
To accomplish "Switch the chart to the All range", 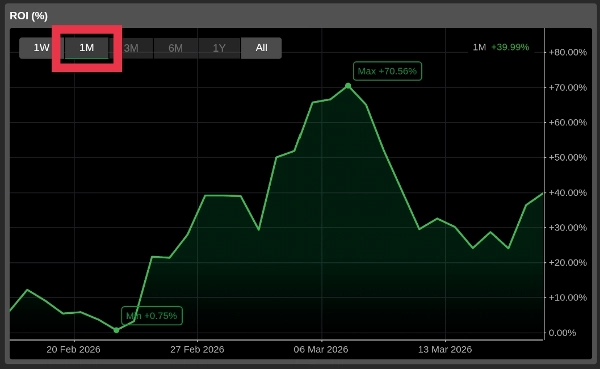I will pos(261,48).
